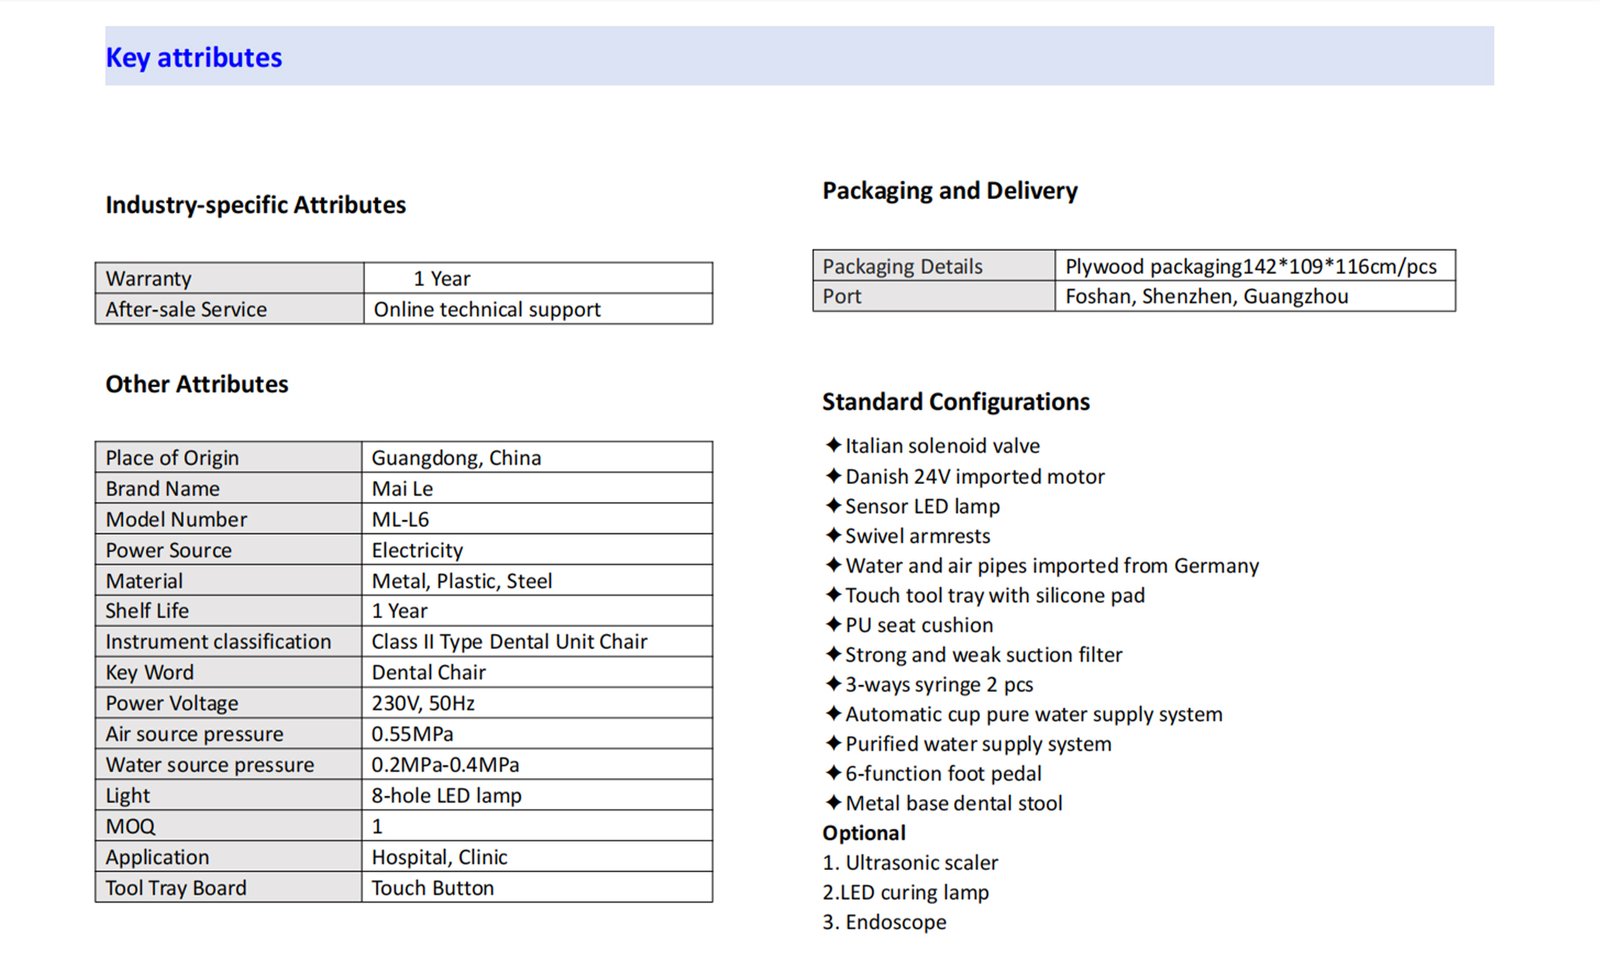Click the star bullet beside Purified water supply system

(833, 743)
